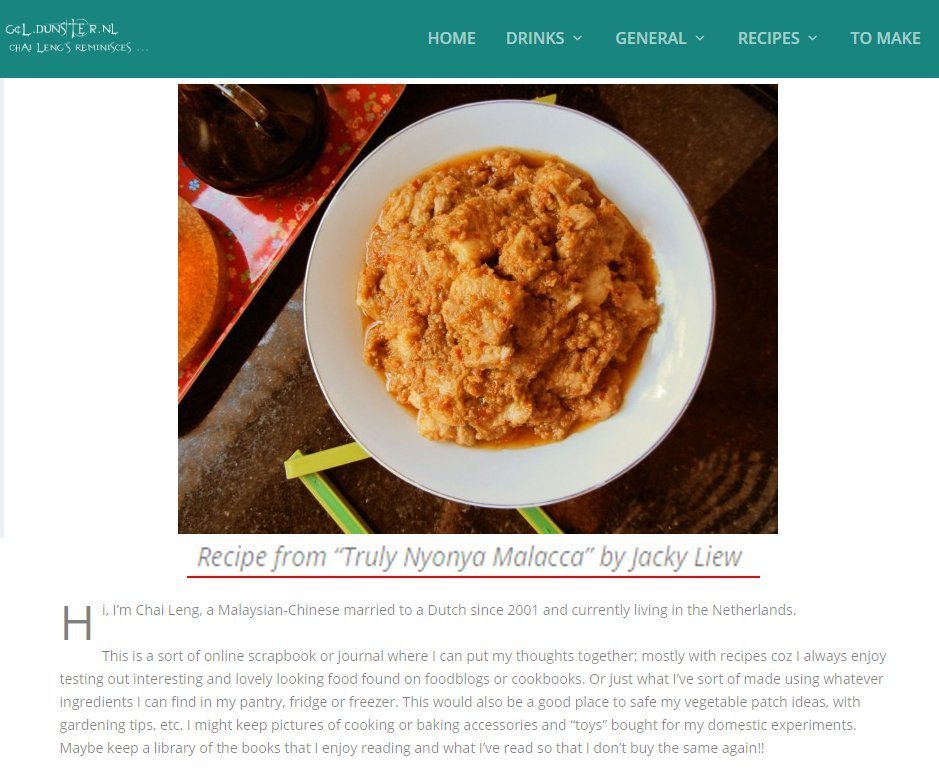Click the teal header bar background
This screenshot has width=939, height=770.
(287, 38)
